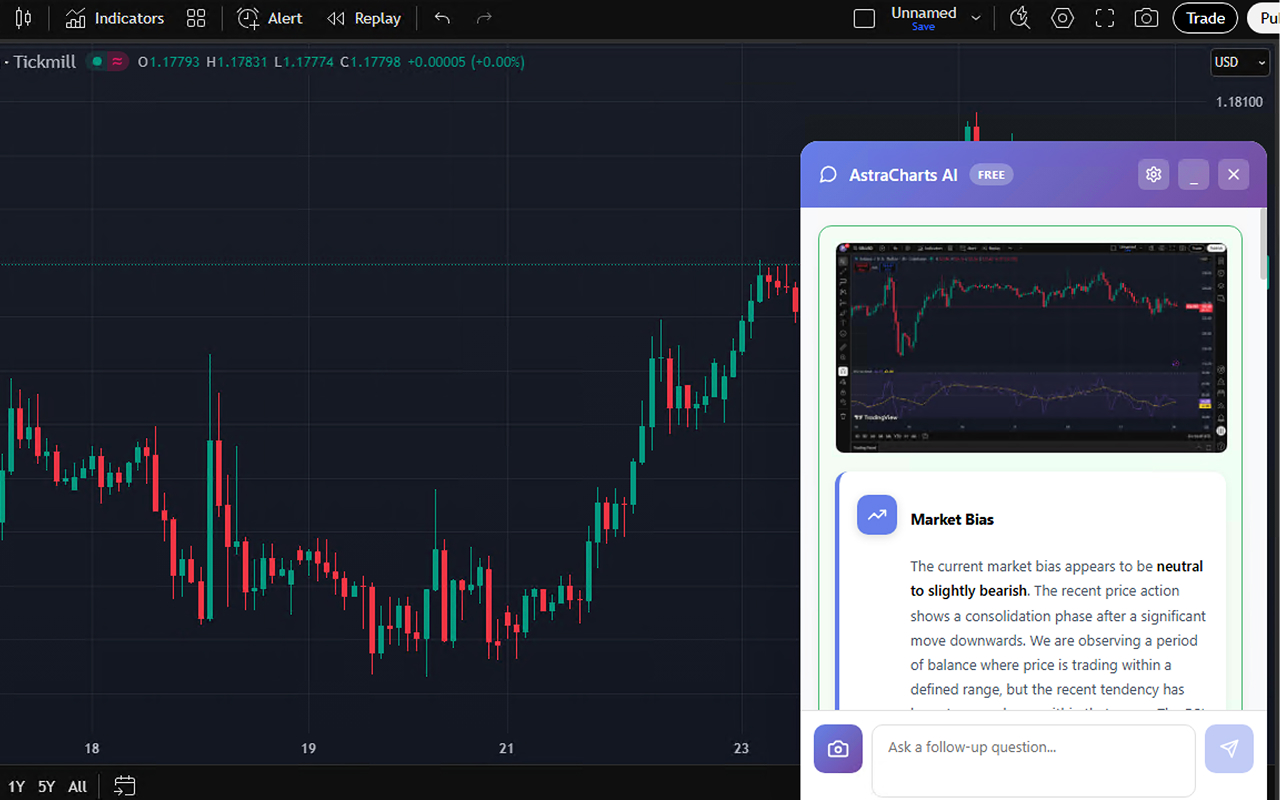Open chart settings hexagon icon
Screen dimensions: 1280x800
1062,18
